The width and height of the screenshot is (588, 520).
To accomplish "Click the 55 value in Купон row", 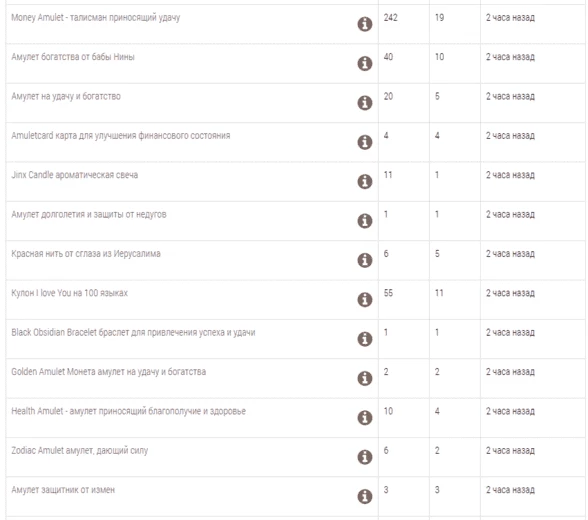I will (x=388, y=293).
